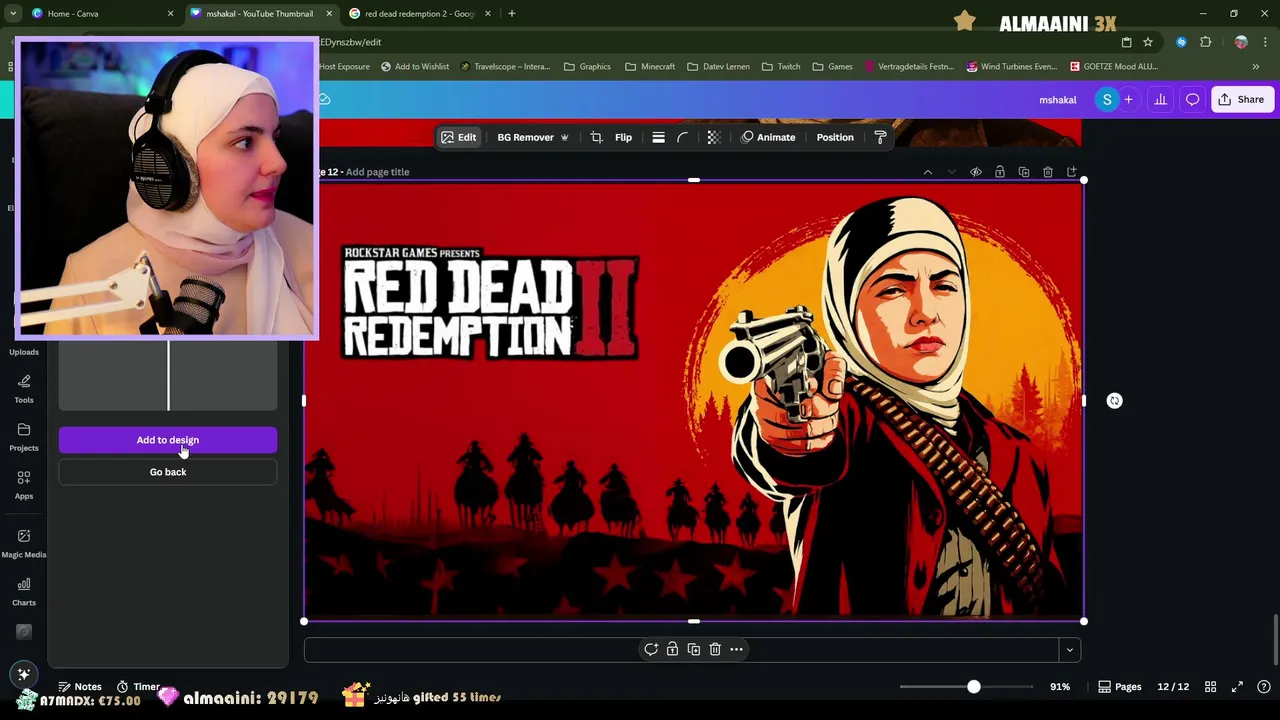Switch to red dead redemption 2 Google tab
Viewport: 1280px width, 720px height.
(x=419, y=14)
